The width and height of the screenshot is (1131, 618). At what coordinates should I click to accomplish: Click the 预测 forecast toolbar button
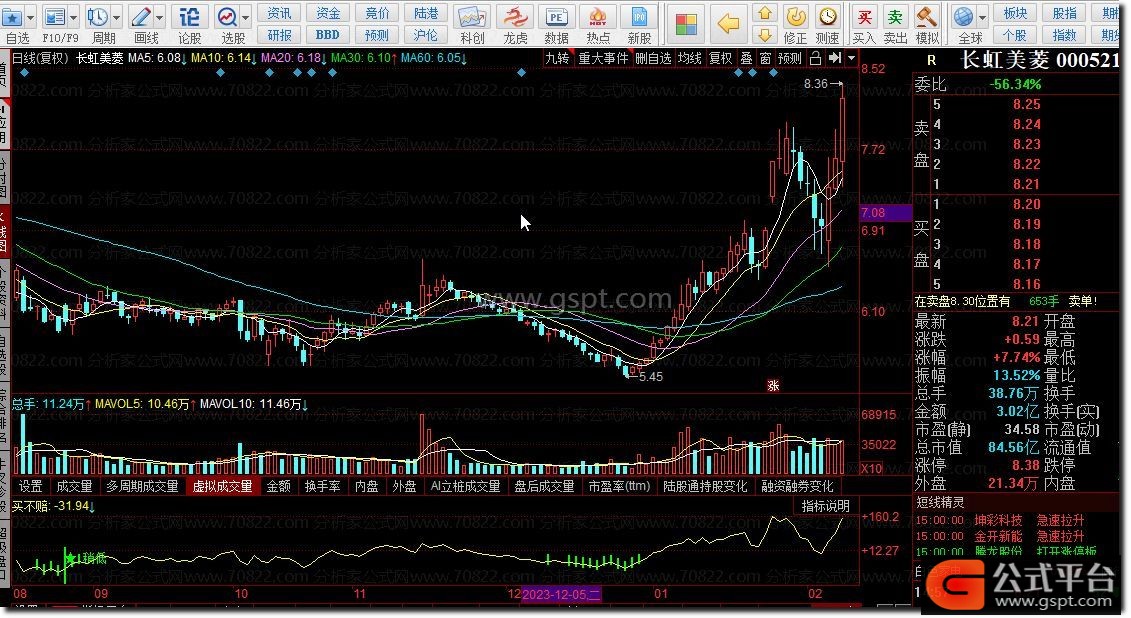tap(377, 35)
